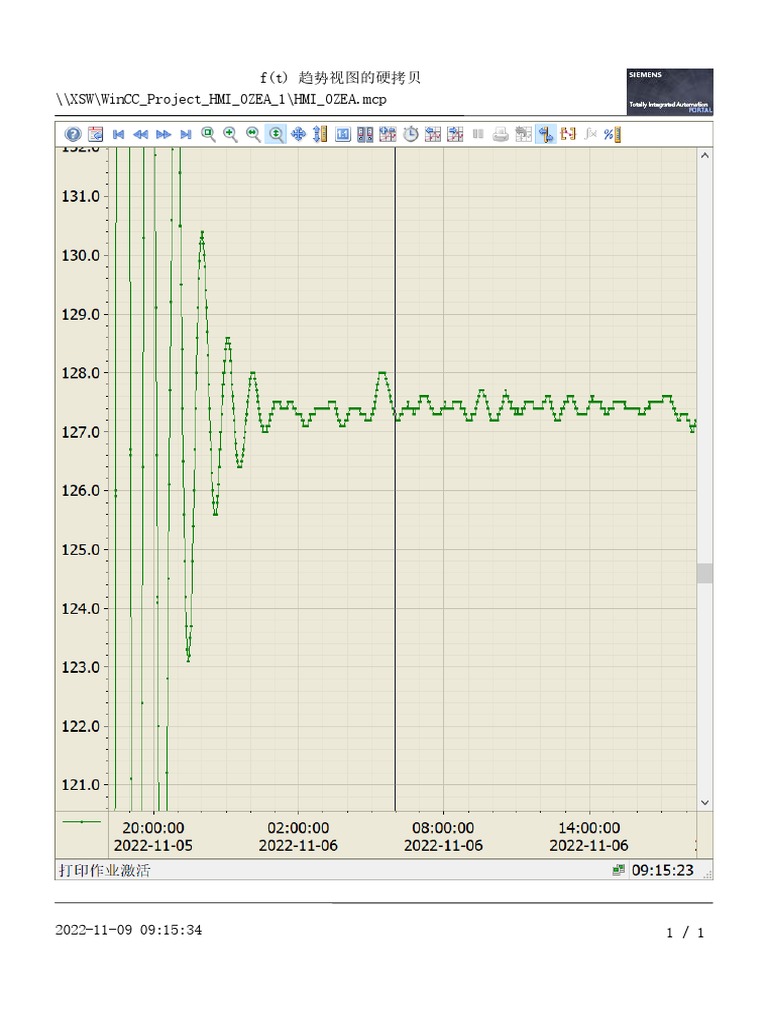Viewport: 768px width, 1024px height.
Task: Click the green trend legend line
Action: tap(82, 822)
